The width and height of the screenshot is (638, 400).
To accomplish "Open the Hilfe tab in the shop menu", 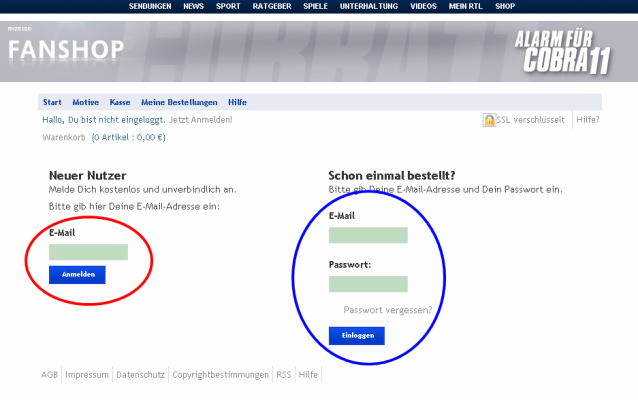I will point(237,102).
